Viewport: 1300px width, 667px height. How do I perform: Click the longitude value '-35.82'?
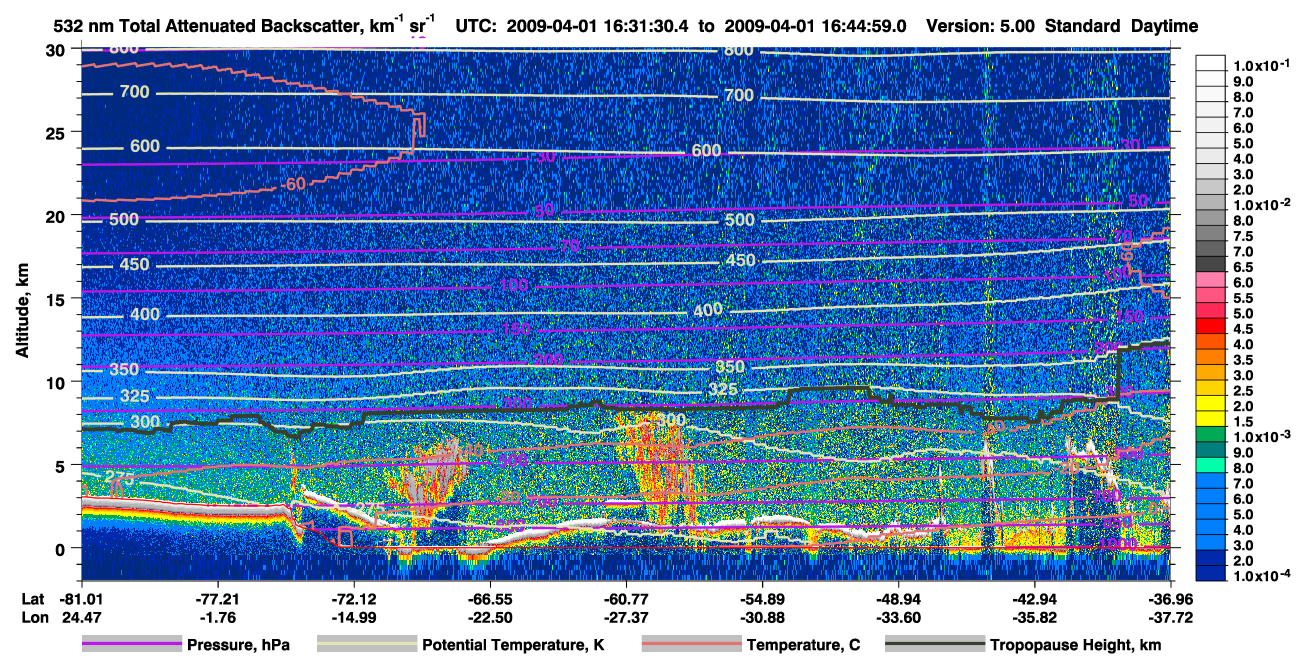1034,617
